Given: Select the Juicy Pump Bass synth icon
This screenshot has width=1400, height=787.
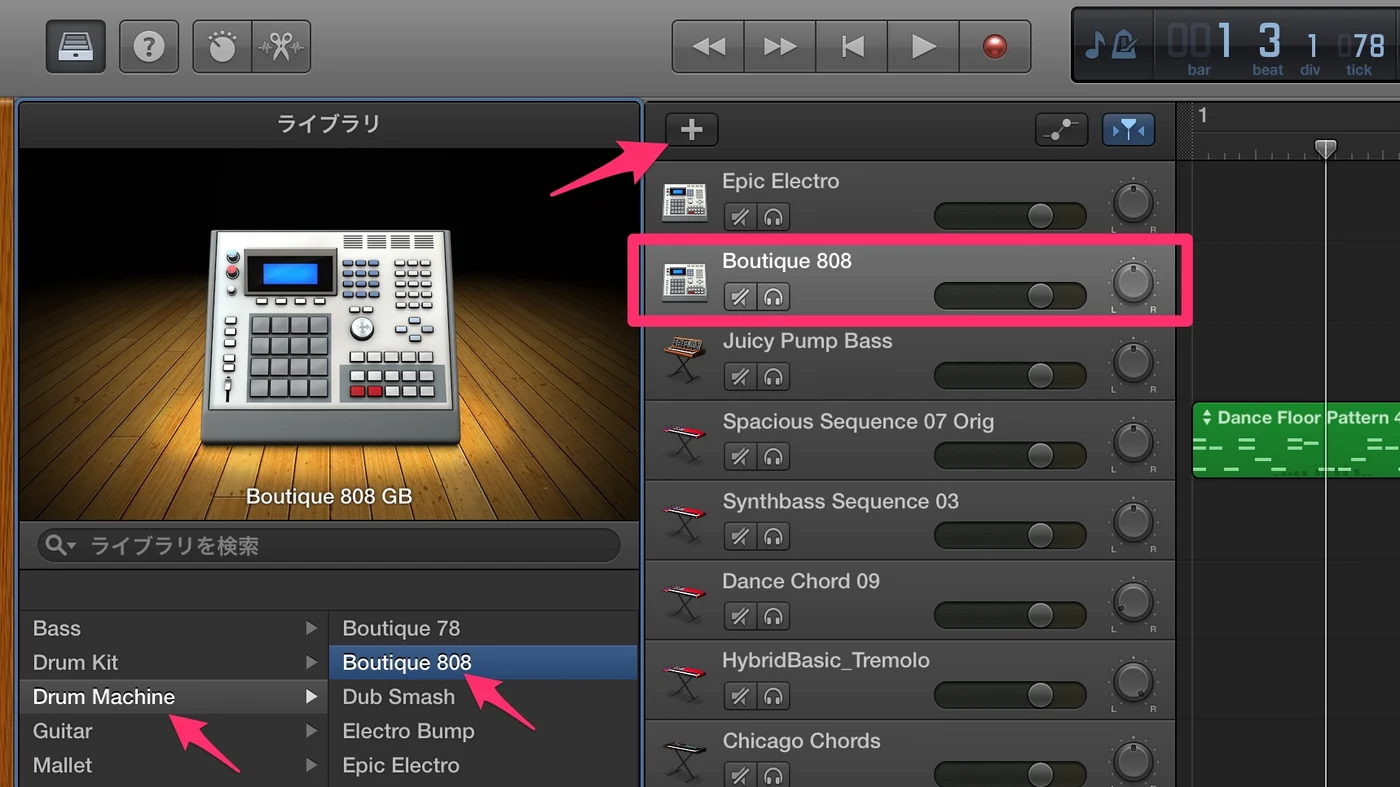Looking at the screenshot, I should coord(684,360).
